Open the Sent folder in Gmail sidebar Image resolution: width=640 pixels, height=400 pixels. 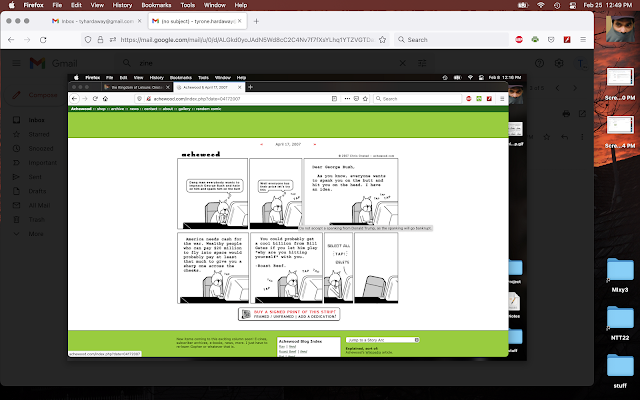point(36,177)
